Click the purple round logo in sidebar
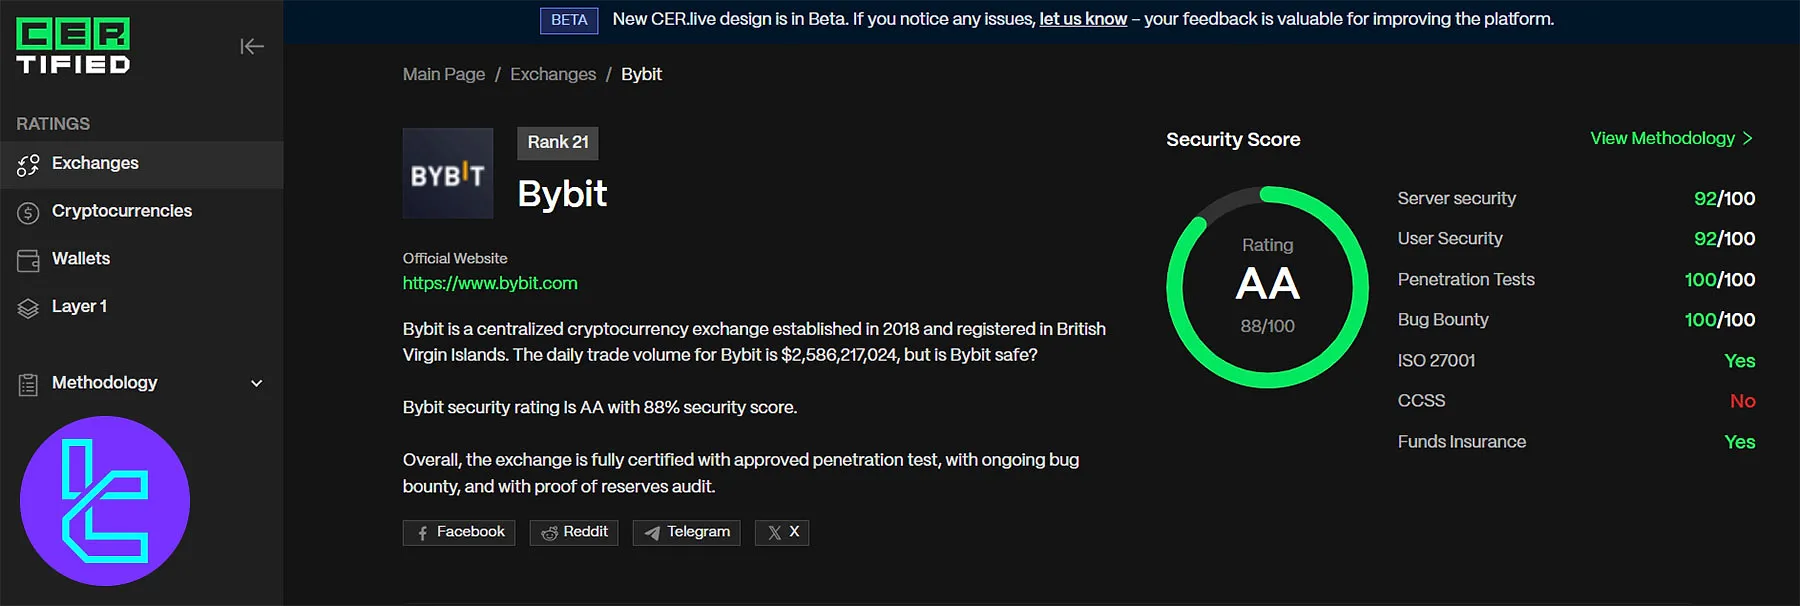The width and height of the screenshot is (1800, 606). tap(105, 501)
